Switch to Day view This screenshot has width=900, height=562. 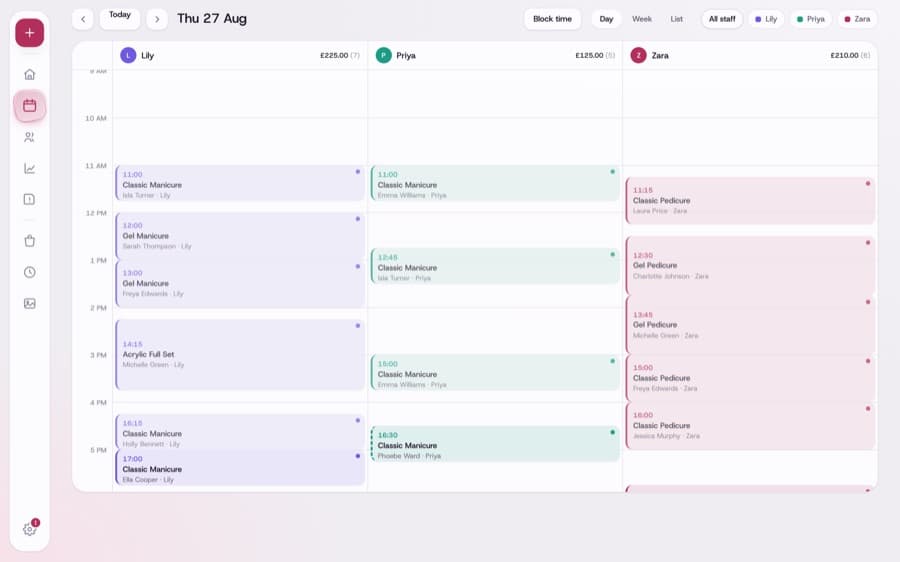pyautogui.click(x=606, y=19)
